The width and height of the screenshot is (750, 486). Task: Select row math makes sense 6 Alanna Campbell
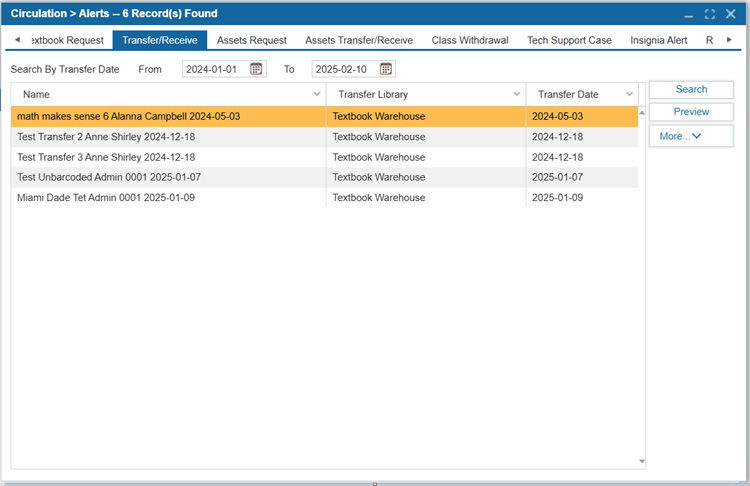click(324, 117)
